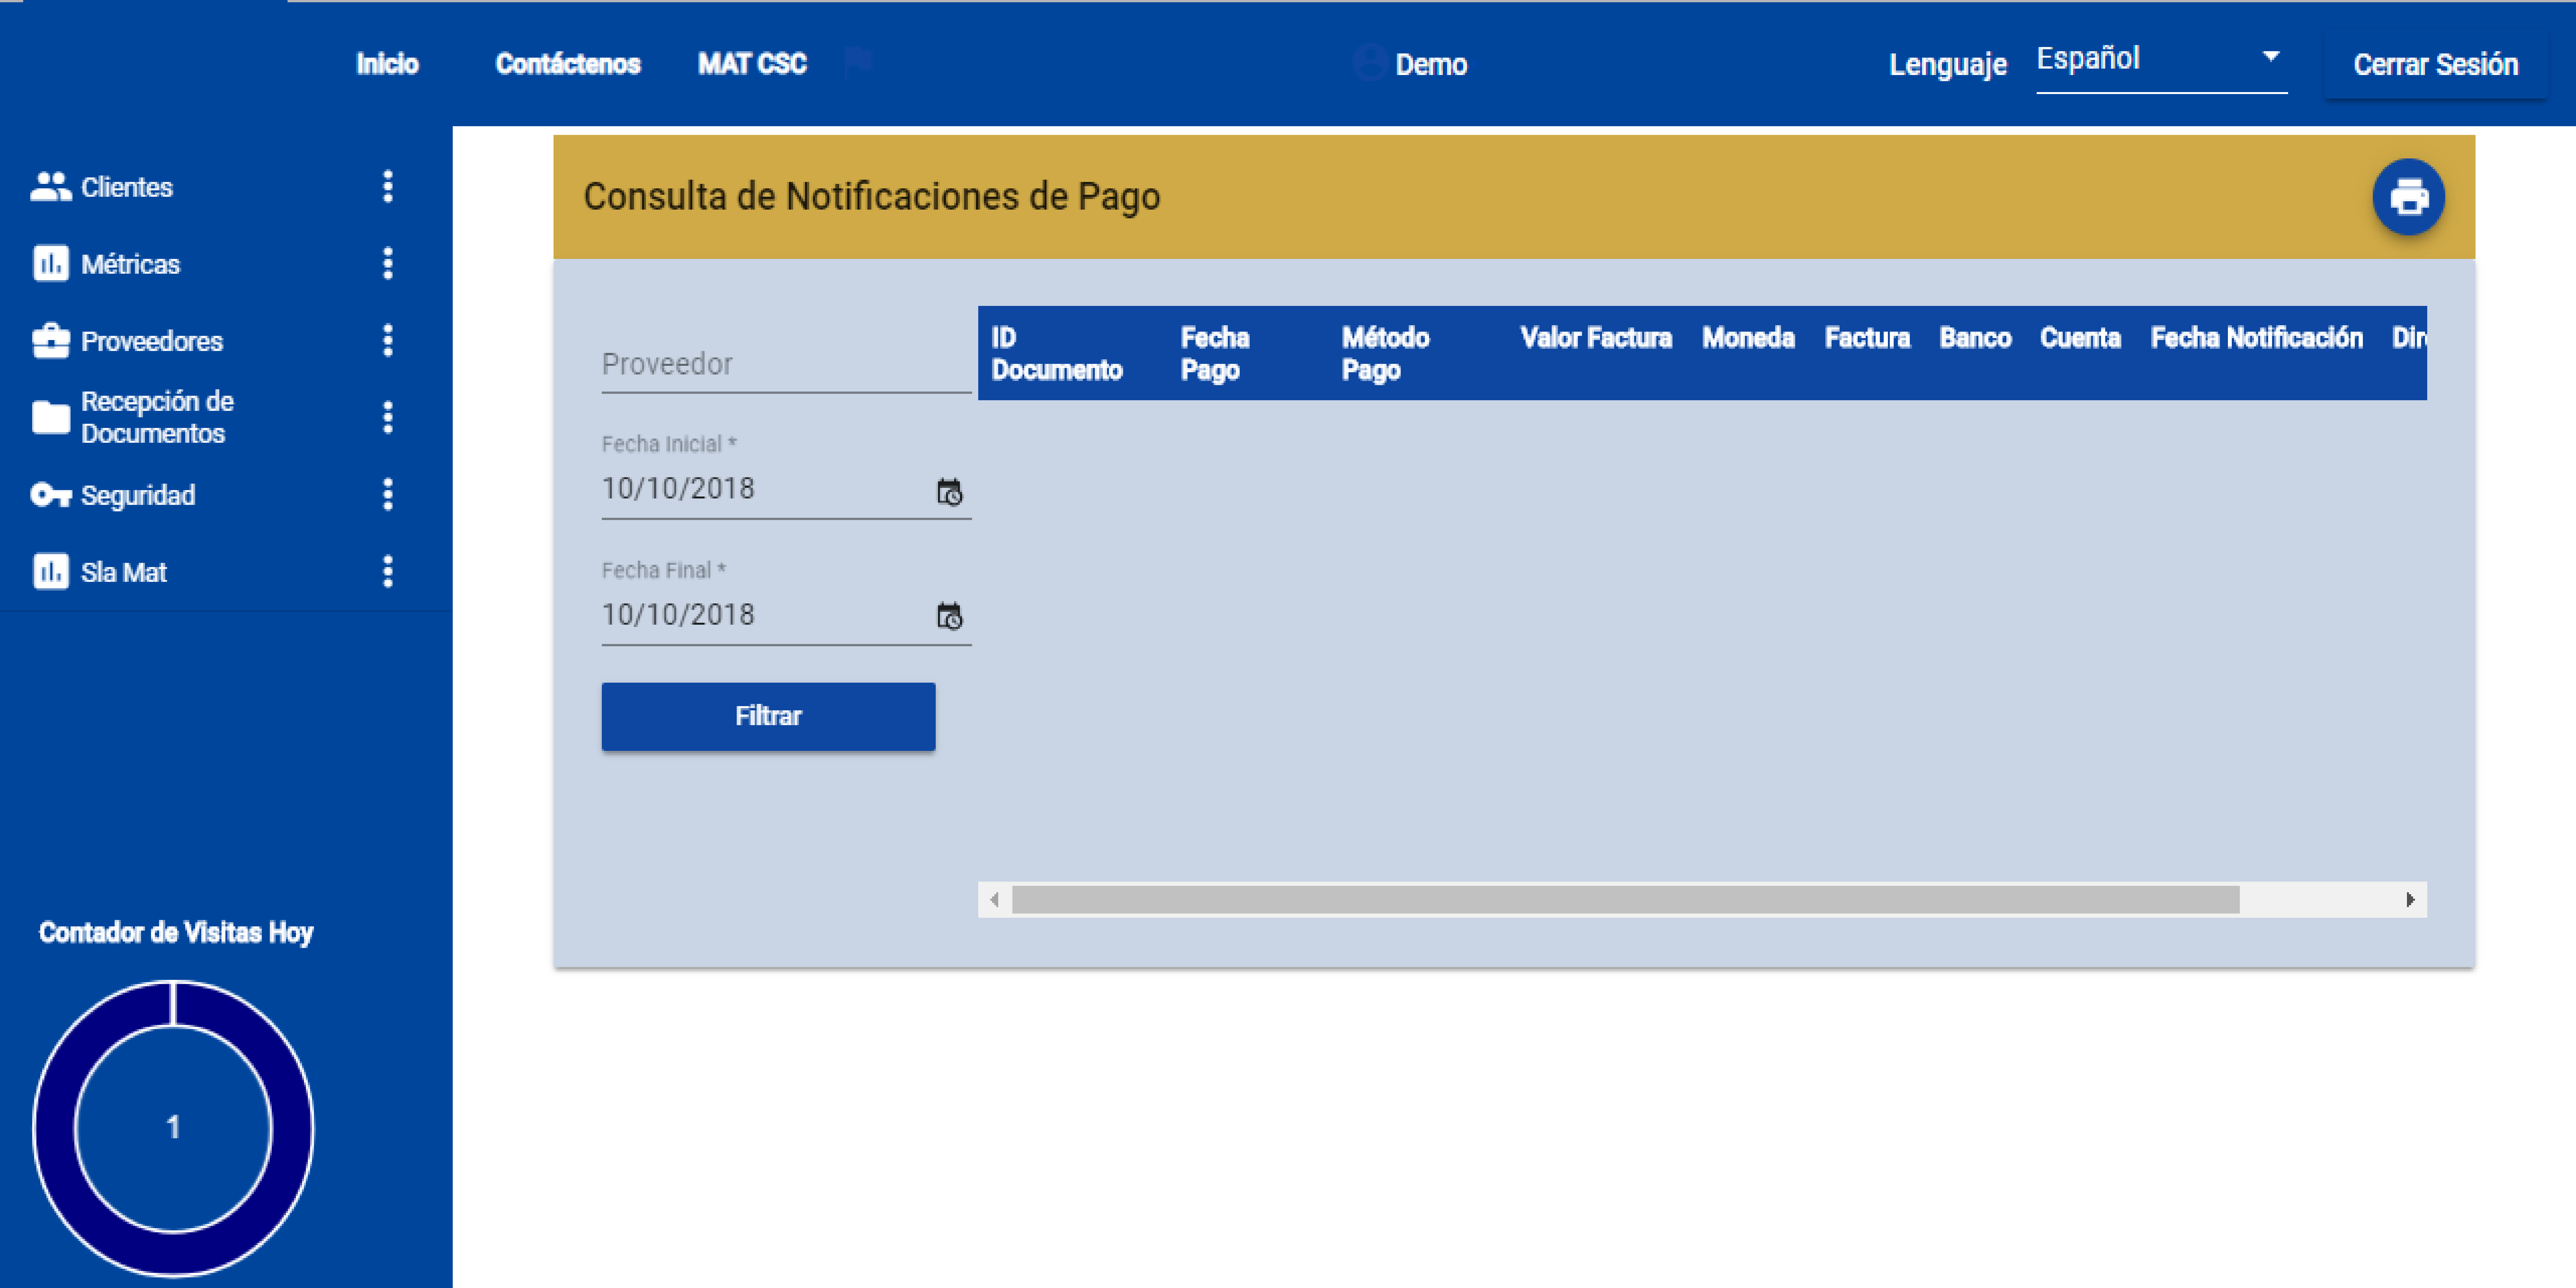Screen dimensions: 2576x1288
Task: Click the Valor Factura column header
Action: click(1596, 338)
